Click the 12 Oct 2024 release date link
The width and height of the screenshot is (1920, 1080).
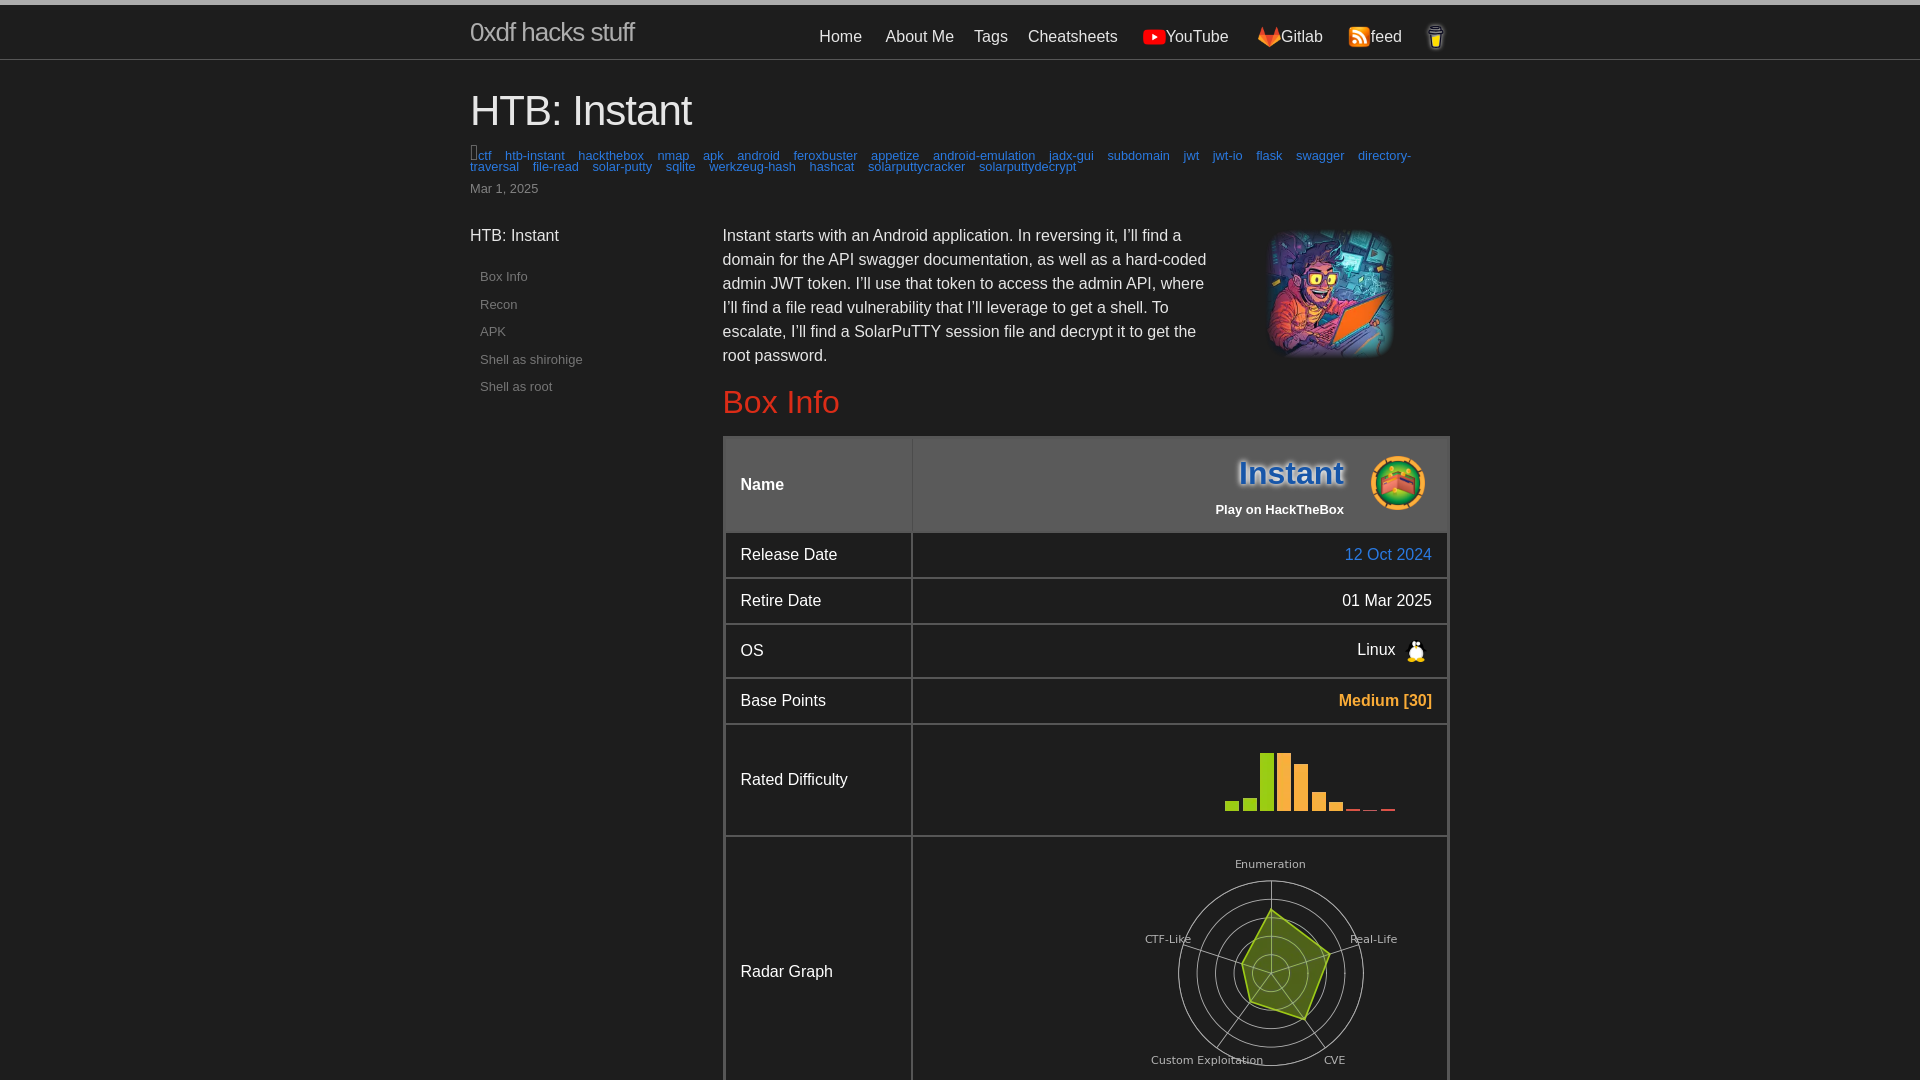(1388, 555)
